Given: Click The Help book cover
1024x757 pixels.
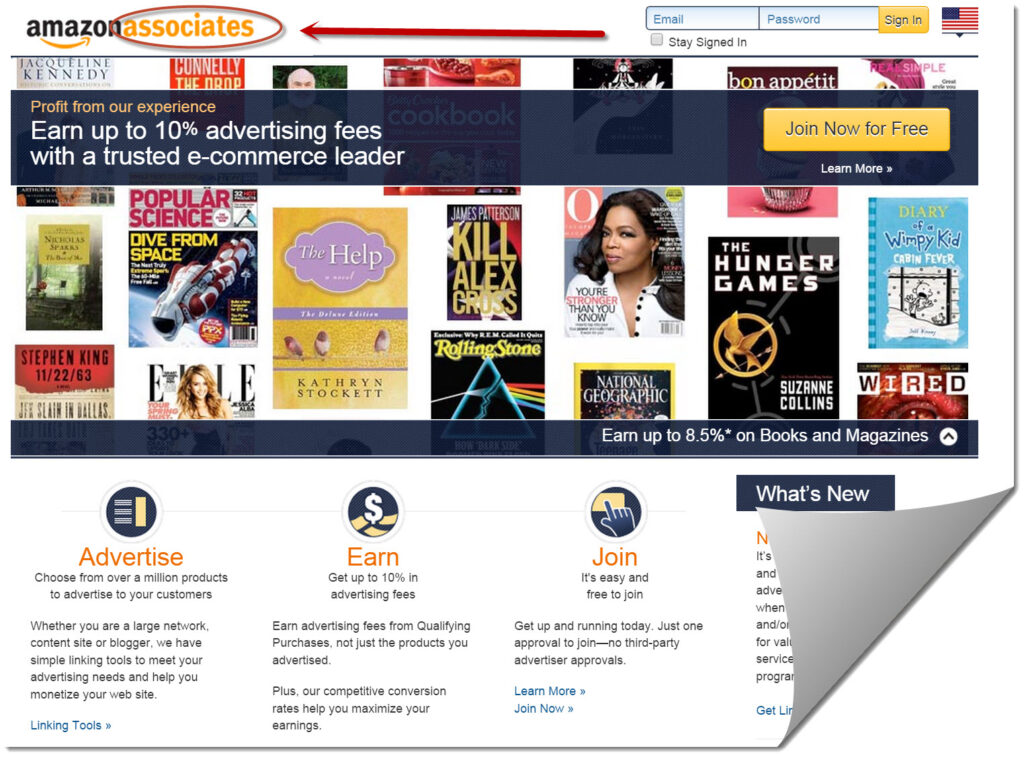Looking at the screenshot, I should pyautogui.click(x=340, y=308).
